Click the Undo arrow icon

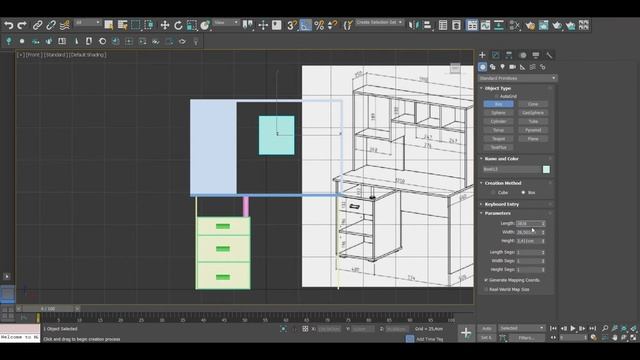tap(8, 25)
